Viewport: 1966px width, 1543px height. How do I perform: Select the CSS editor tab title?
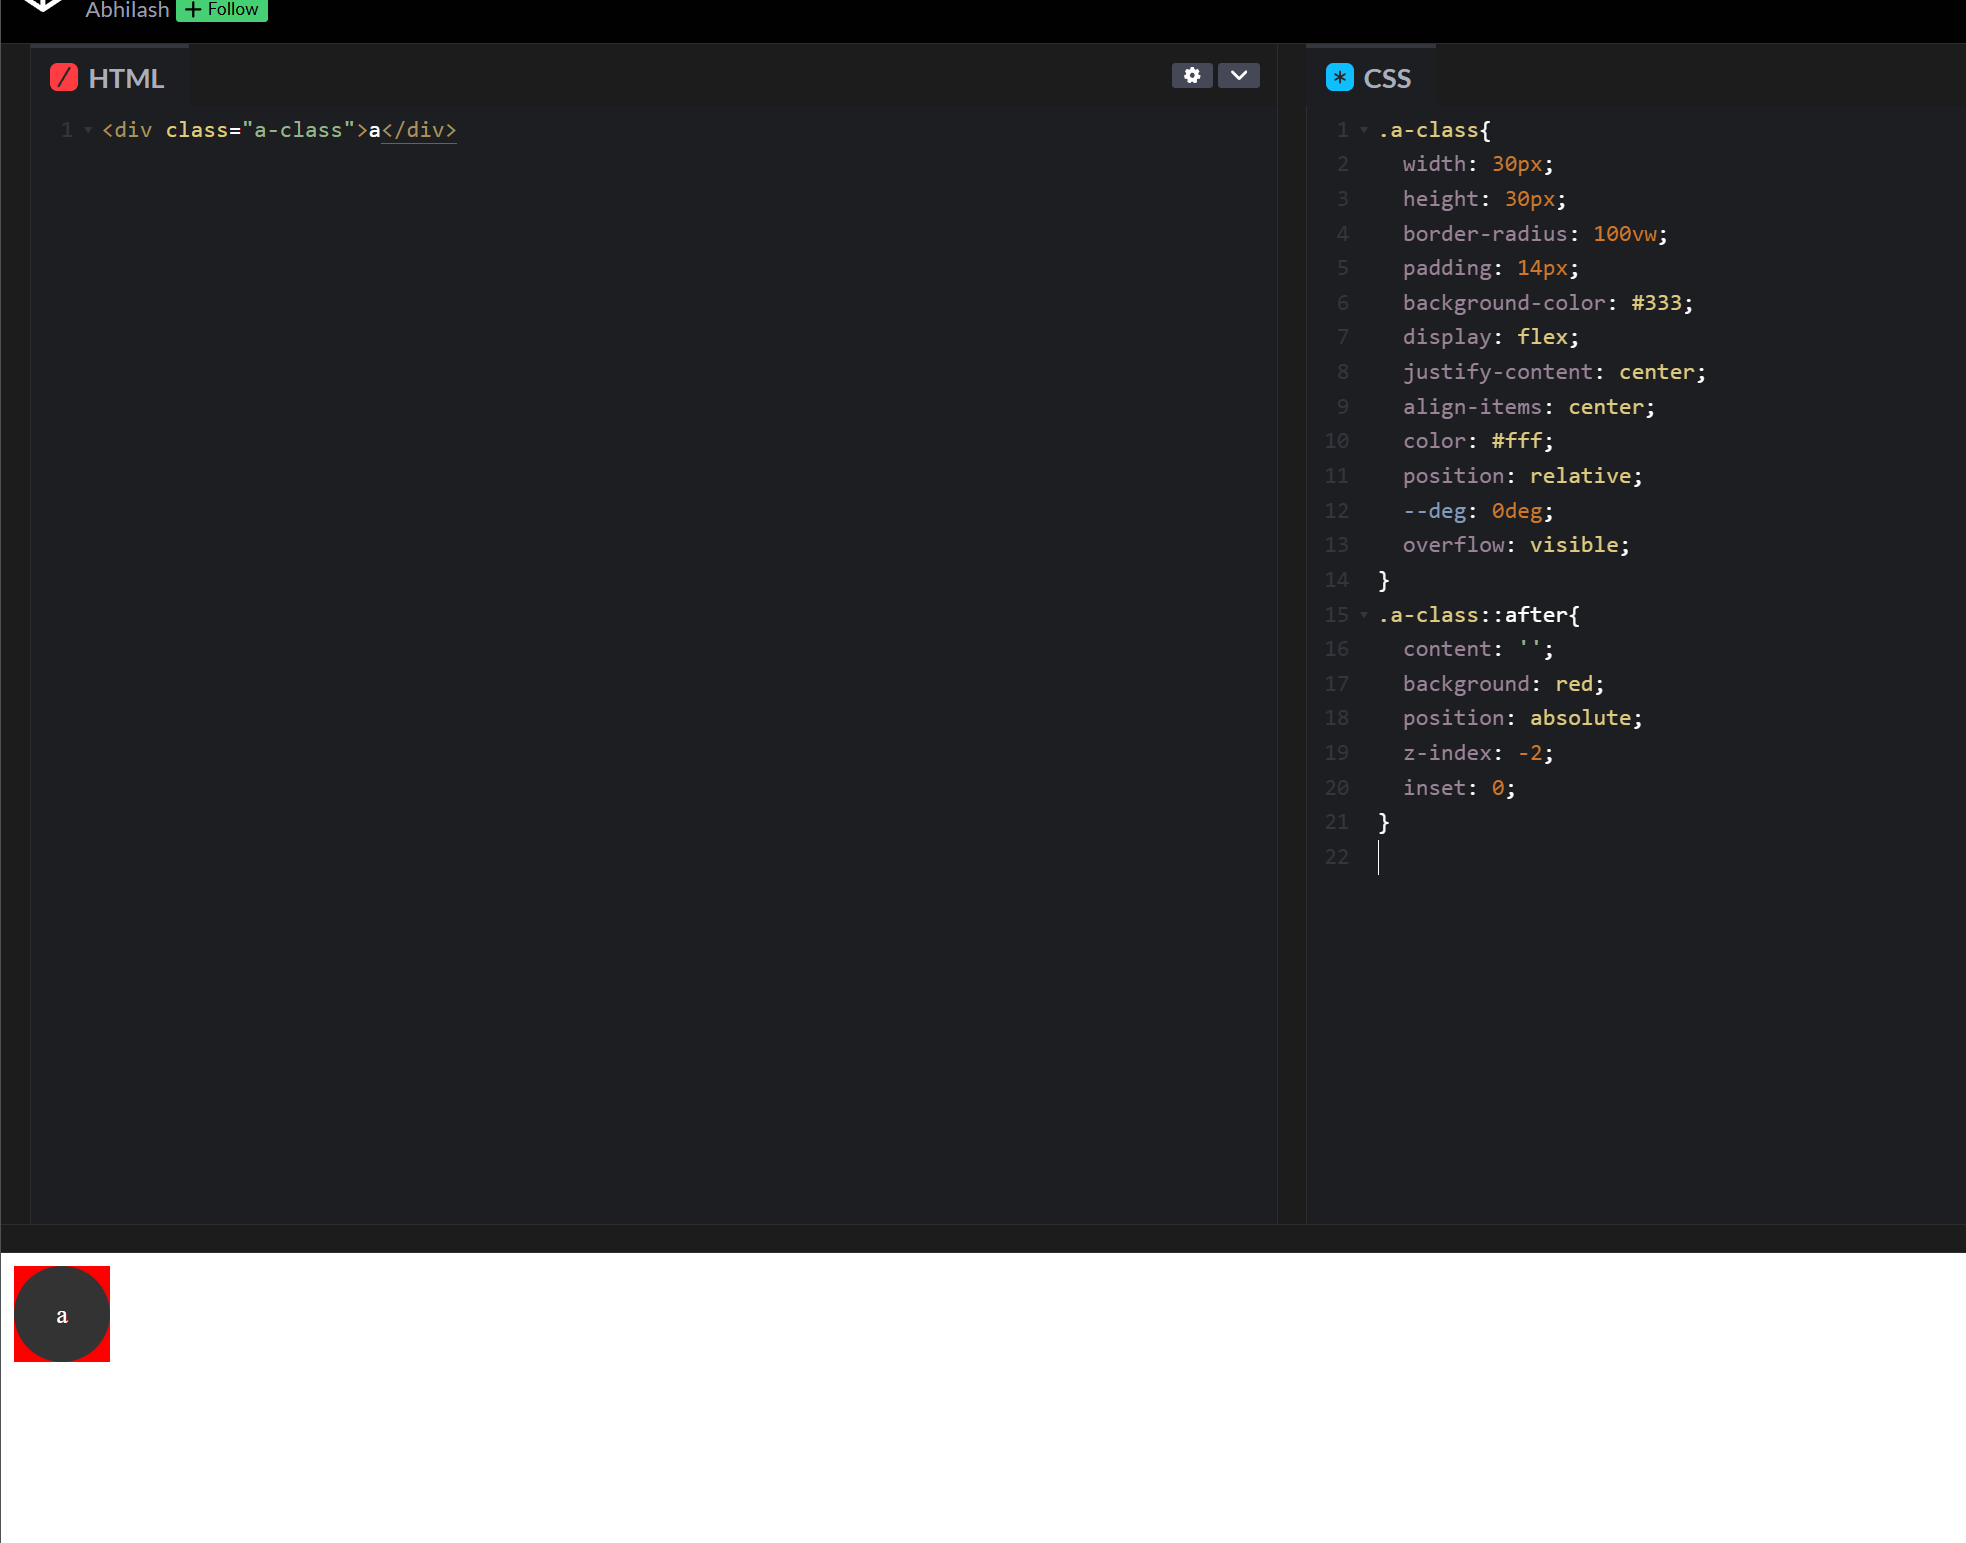1387,78
